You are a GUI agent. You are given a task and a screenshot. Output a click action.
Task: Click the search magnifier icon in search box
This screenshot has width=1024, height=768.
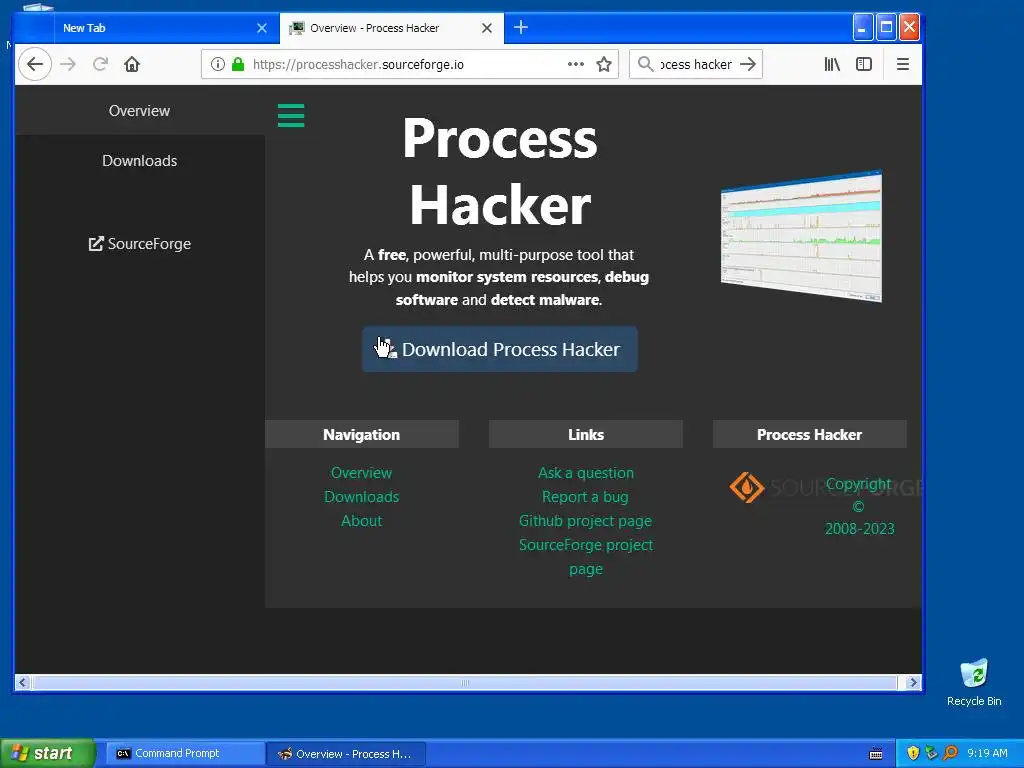click(645, 64)
